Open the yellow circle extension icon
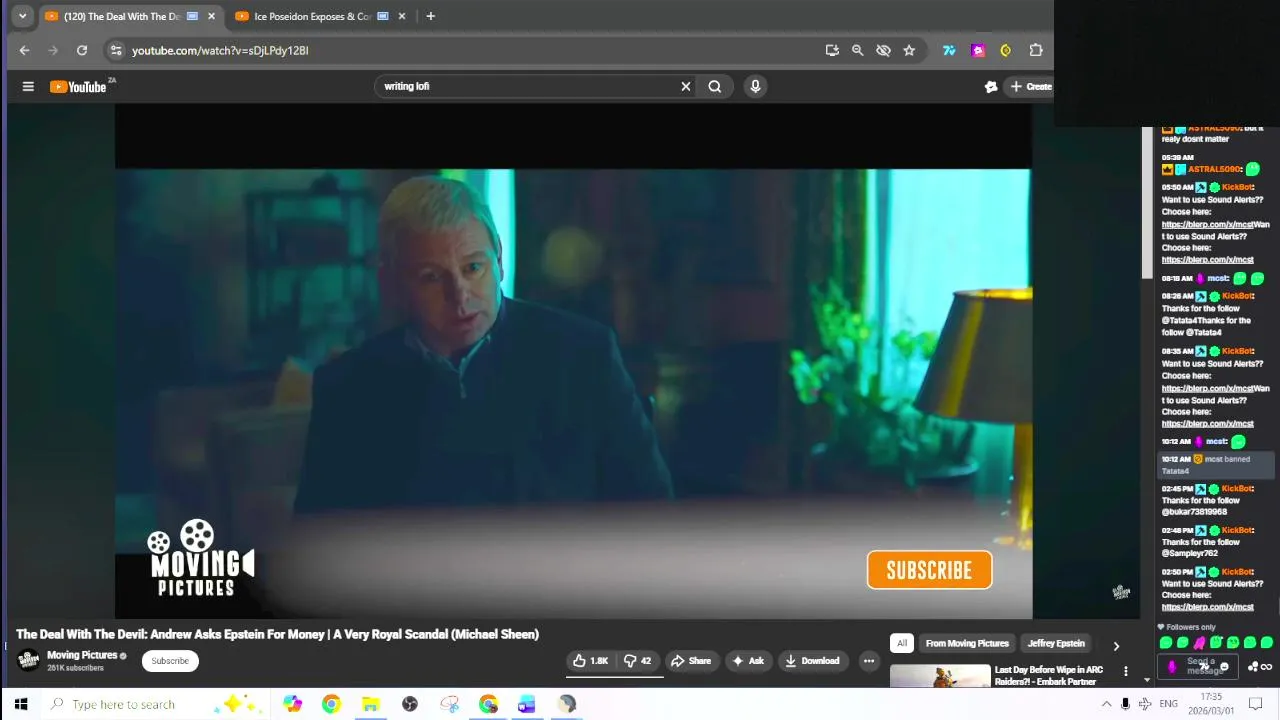The image size is (1280, 720). click(x=1006, y=50)
